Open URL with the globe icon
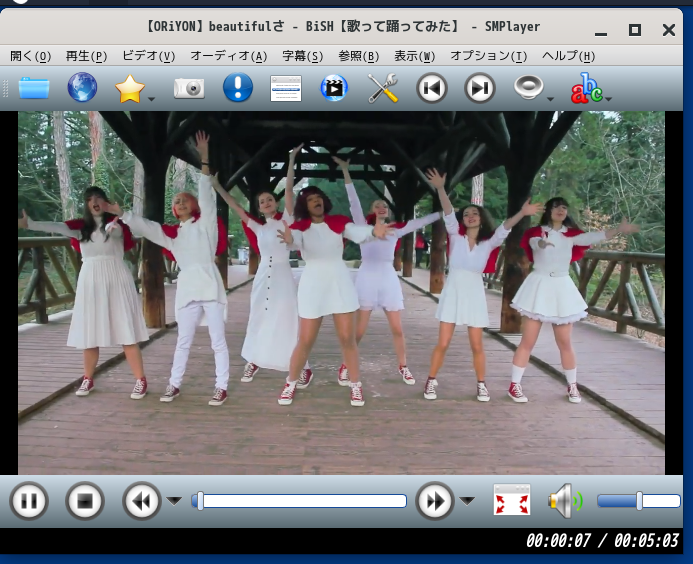 (x=82, y=87)
